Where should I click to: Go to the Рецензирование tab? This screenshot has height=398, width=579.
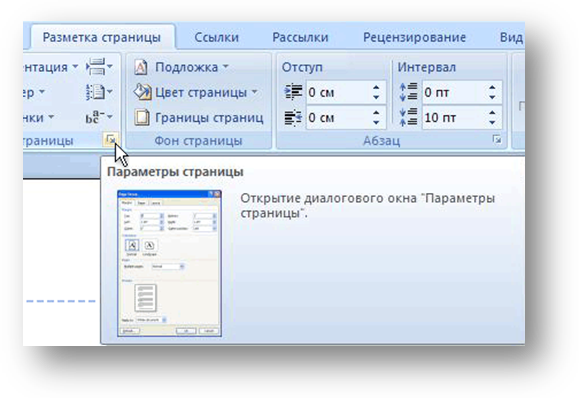414,37
